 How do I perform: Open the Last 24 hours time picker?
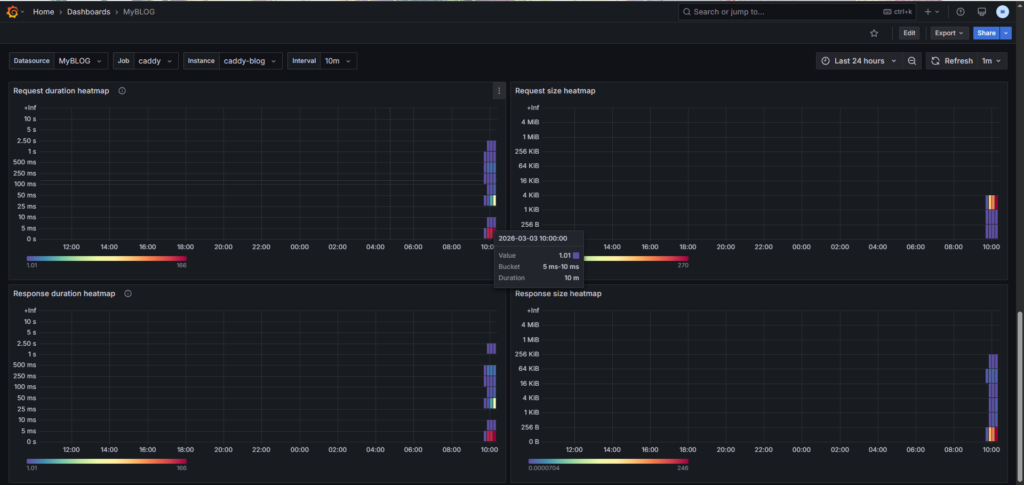[x=858, y=61]
